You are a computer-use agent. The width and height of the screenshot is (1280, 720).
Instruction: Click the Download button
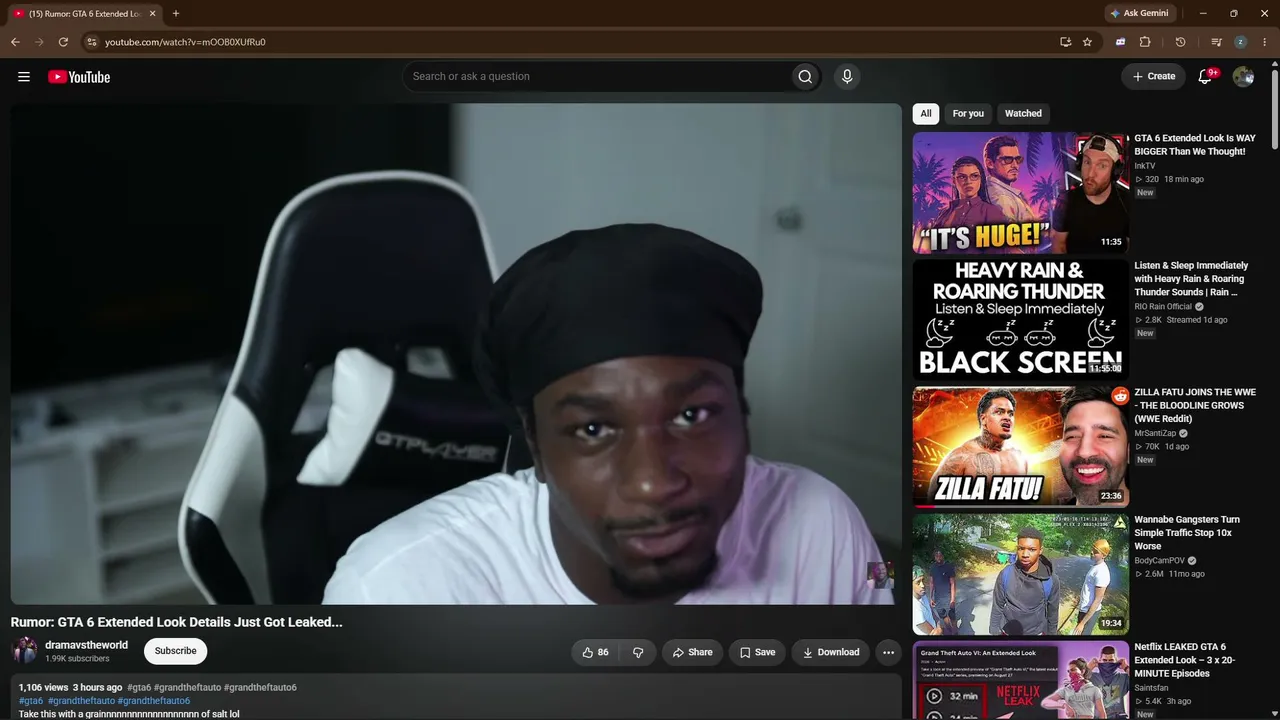point(830,652)
